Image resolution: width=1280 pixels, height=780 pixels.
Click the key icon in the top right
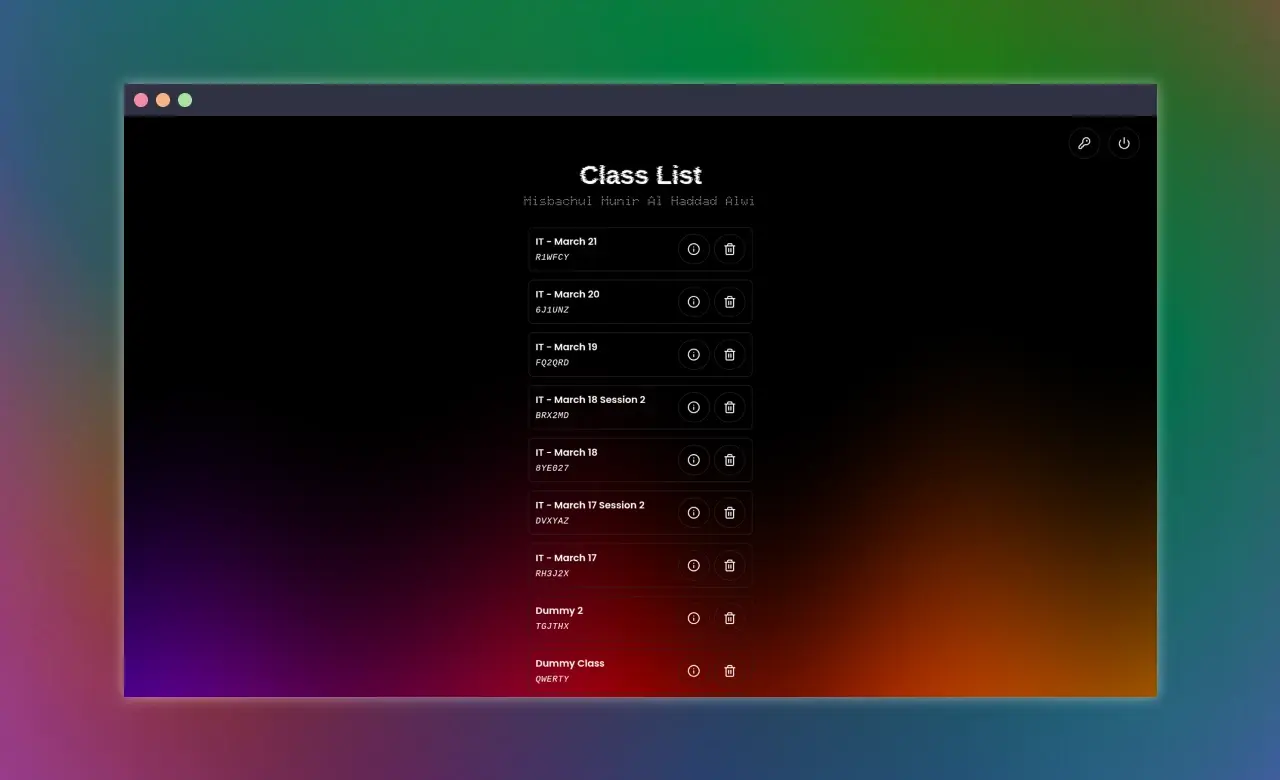coord(1084,143)
